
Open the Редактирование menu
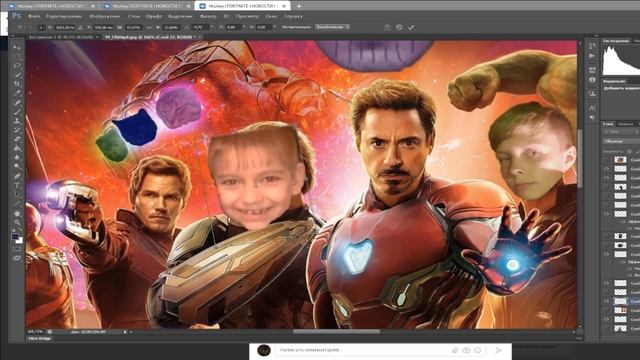click(64, 16)
